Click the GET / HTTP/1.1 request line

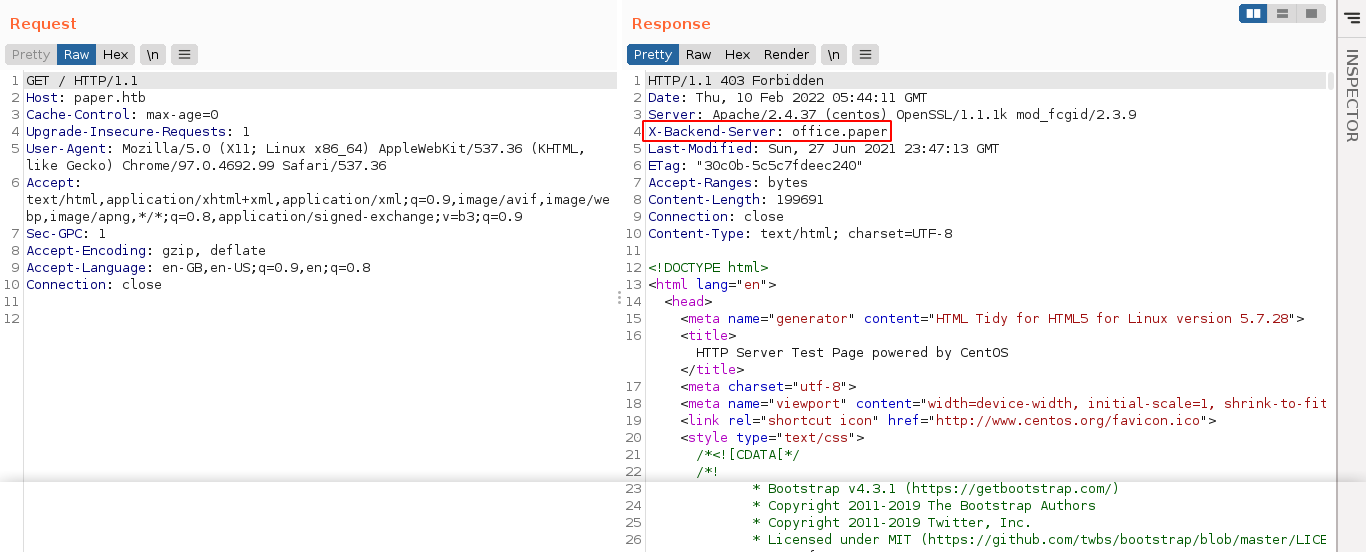coord(82,80)
